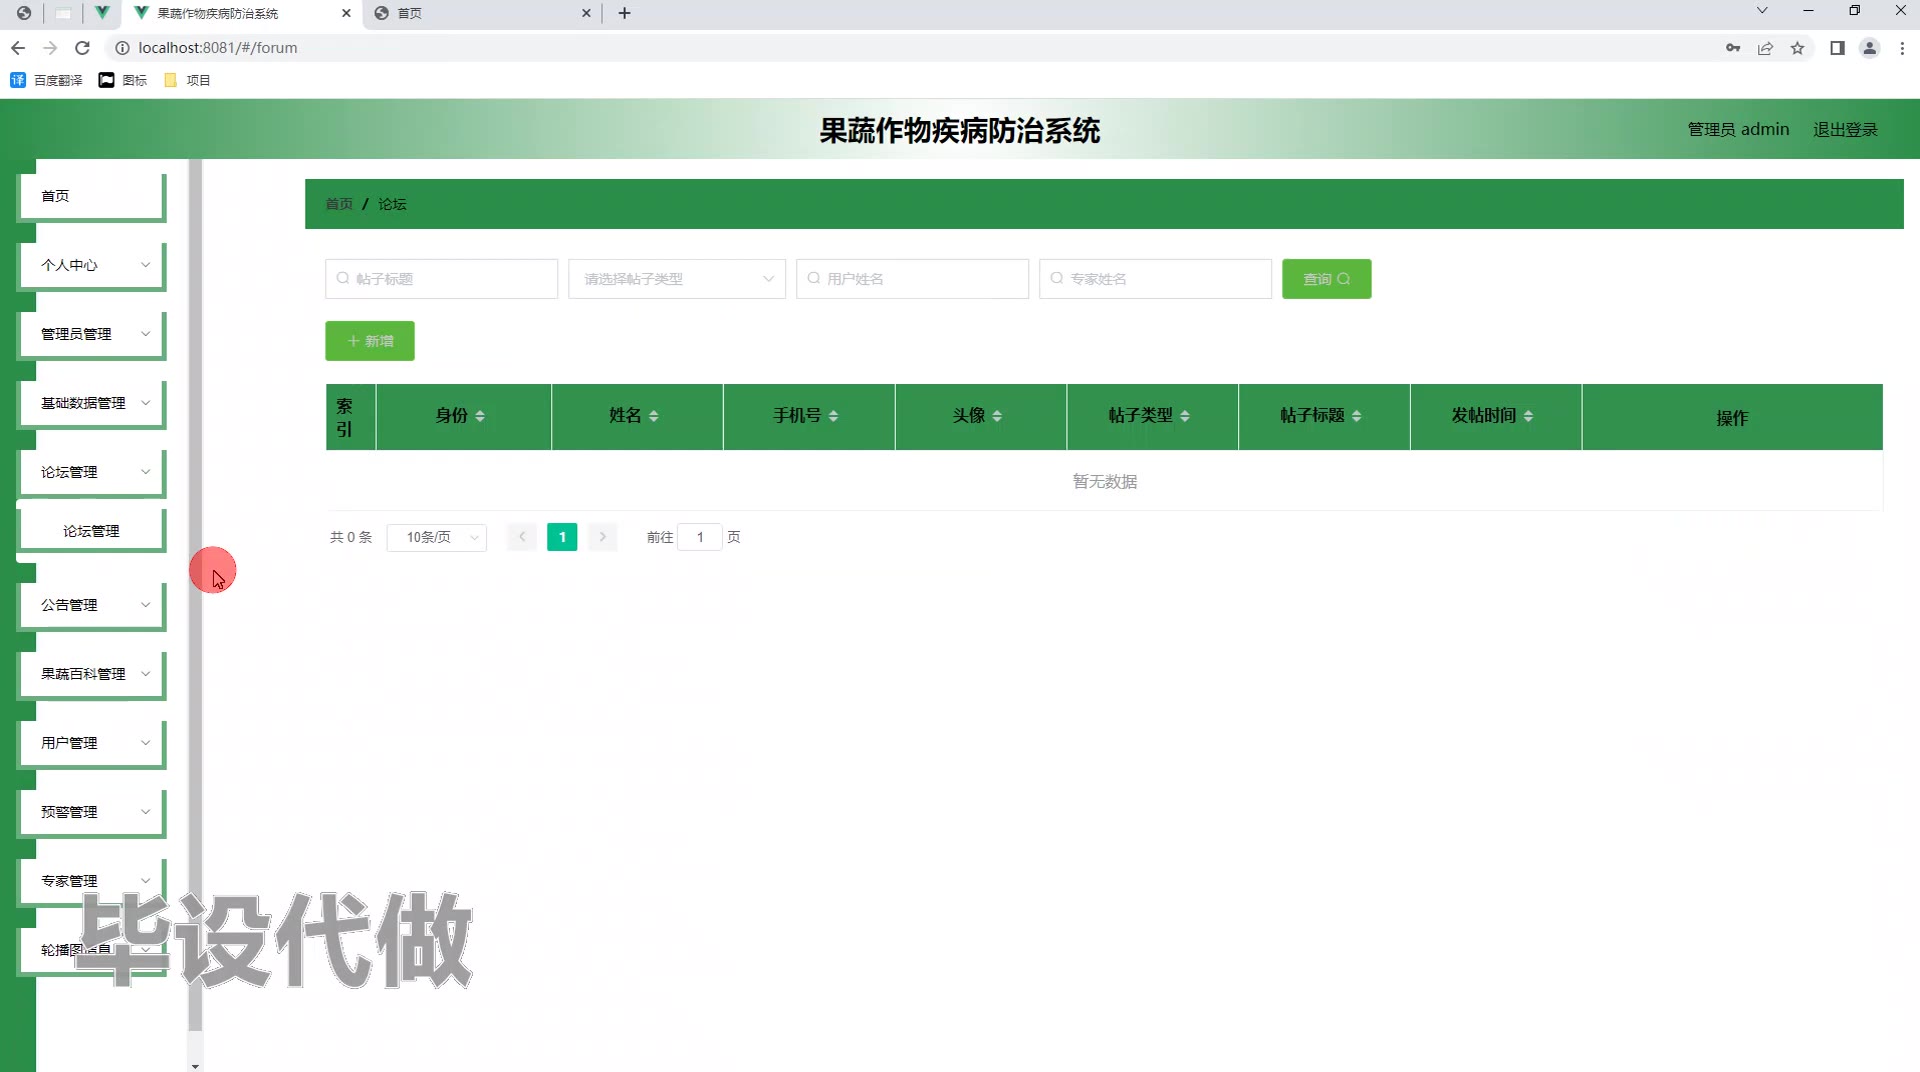Viewport: 1920px width, 1072px height.
Task: Open 项目 bookmarks folder
Action: pyautogui.click(x=187, y=80)
